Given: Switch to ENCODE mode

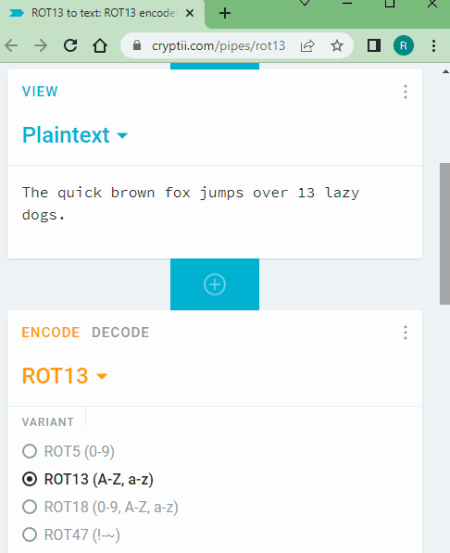Looking at the screenshot, I should tap(50, 333).
